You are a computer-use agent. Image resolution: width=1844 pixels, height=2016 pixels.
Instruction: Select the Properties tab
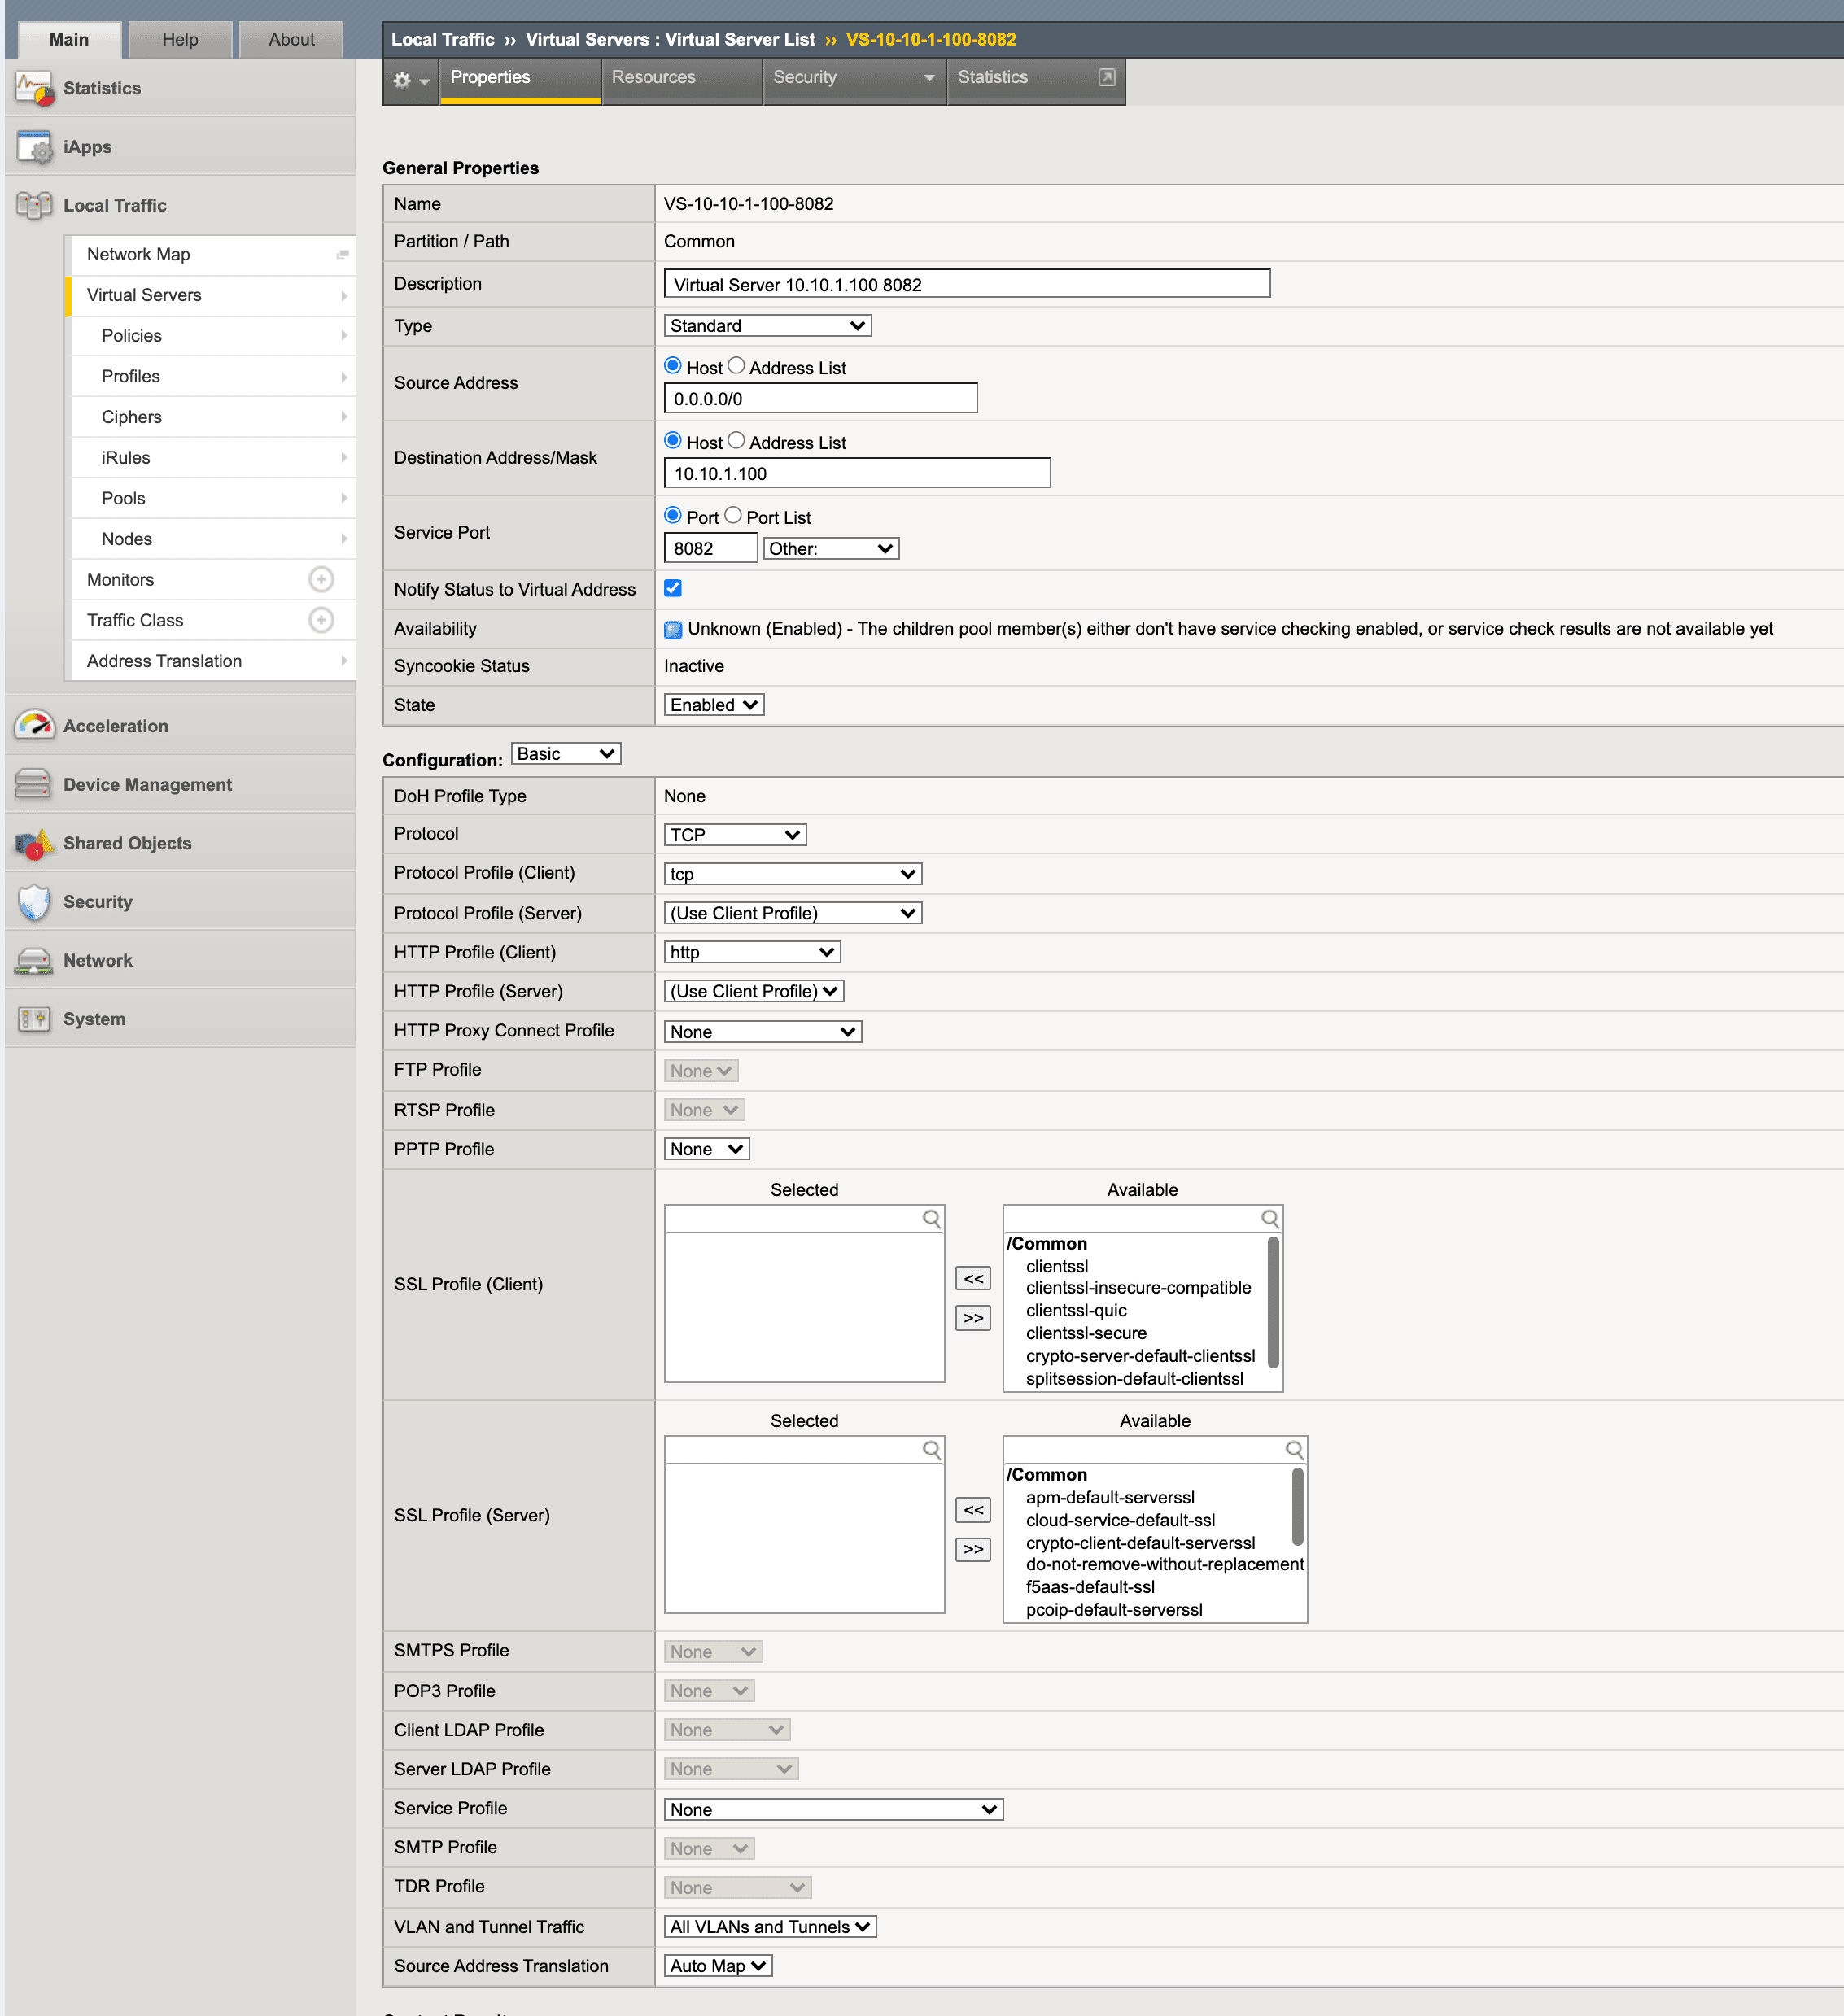click(520, 78)
